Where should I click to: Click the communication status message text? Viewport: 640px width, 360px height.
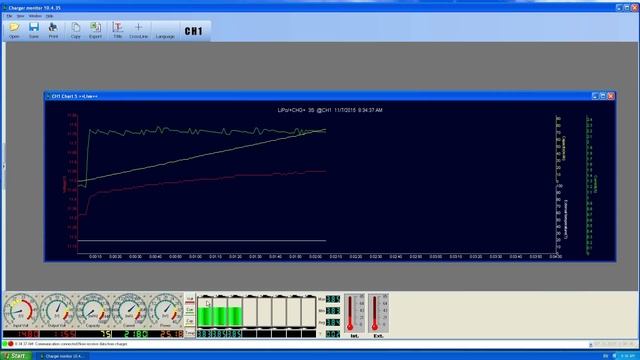coord(71,344)
